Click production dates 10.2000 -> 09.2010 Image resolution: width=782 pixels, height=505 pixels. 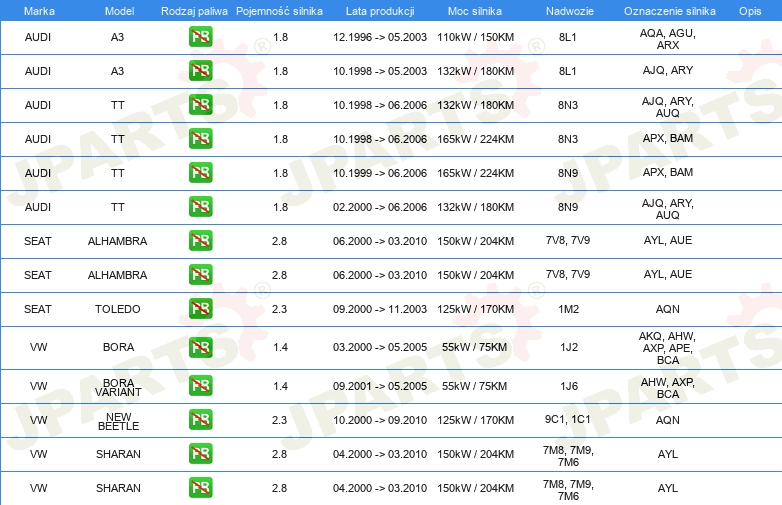click(380, 420)
